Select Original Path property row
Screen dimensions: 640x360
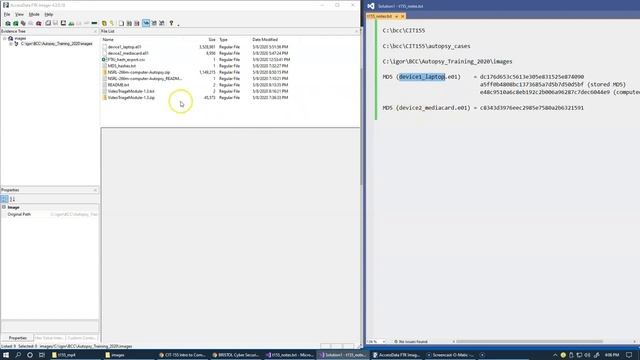[50, 214]
